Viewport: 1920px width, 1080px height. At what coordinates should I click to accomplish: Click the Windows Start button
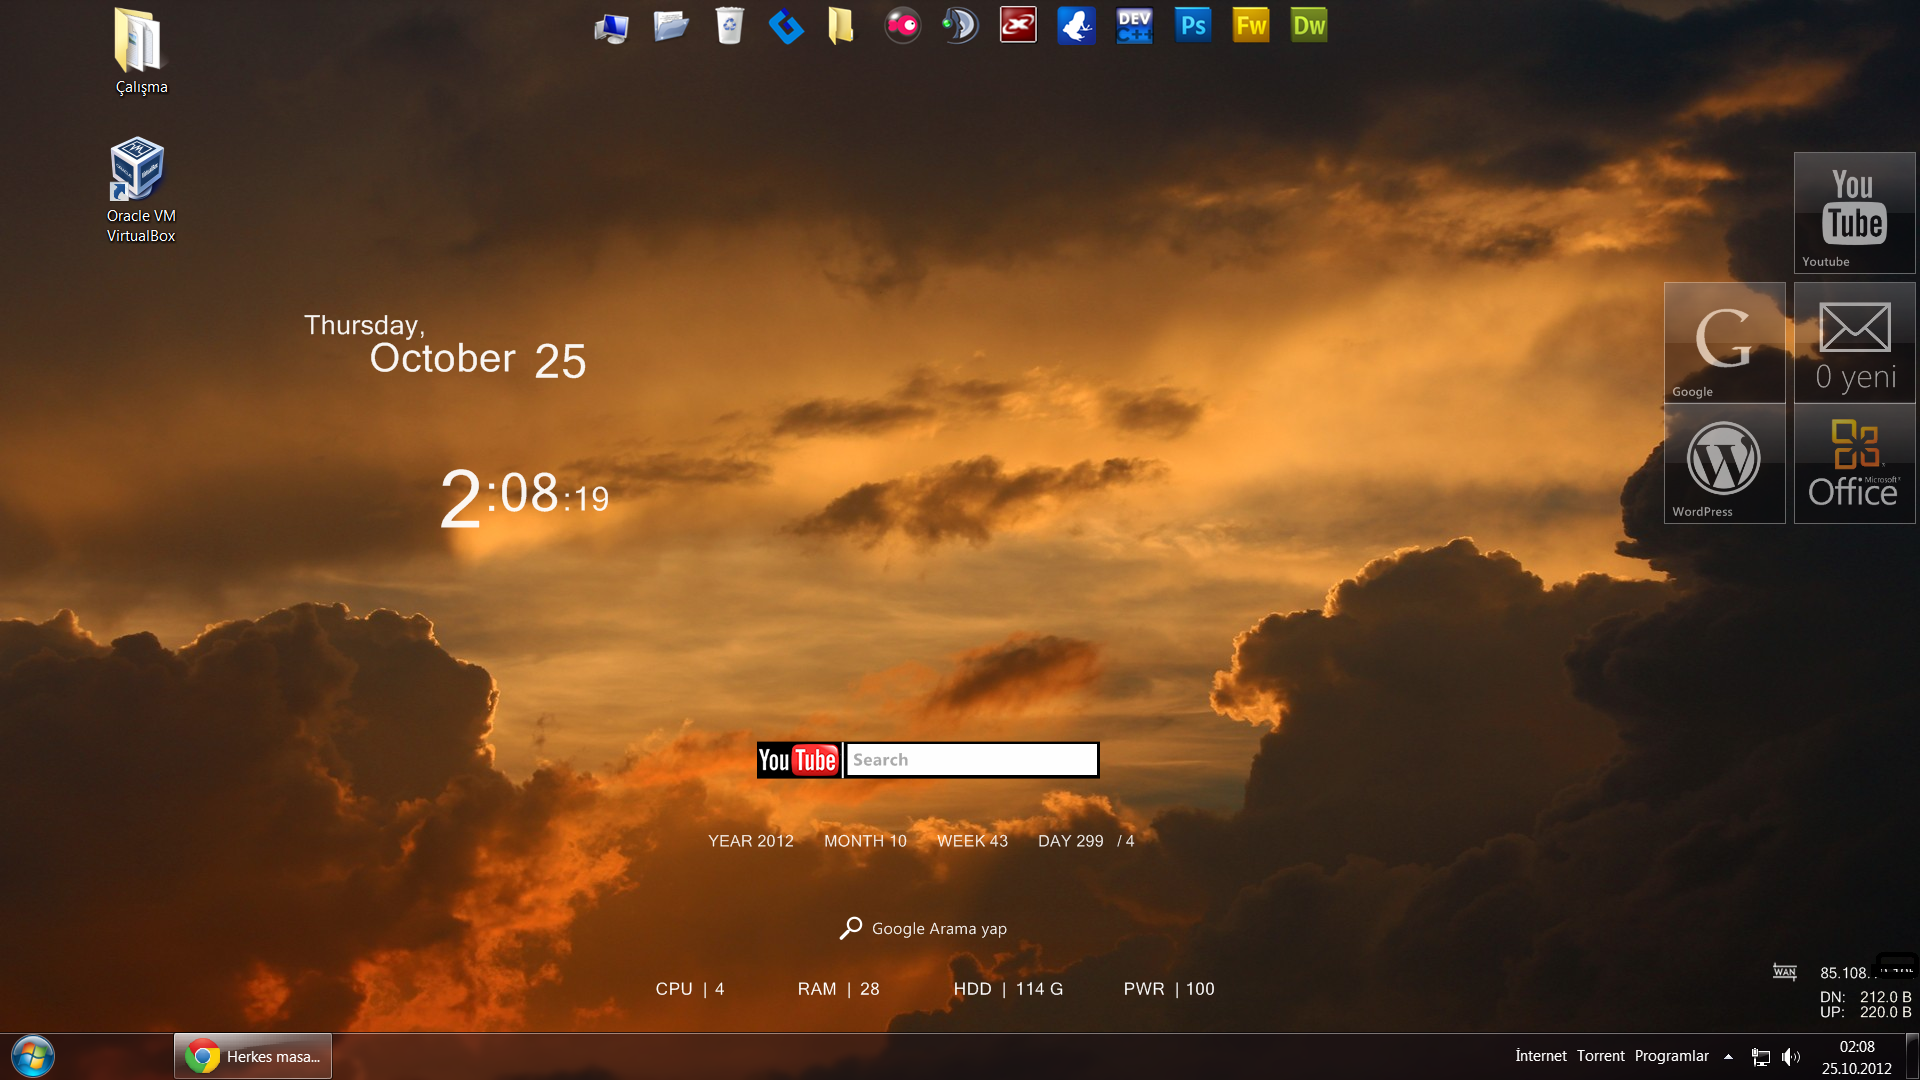(33, 1056)
